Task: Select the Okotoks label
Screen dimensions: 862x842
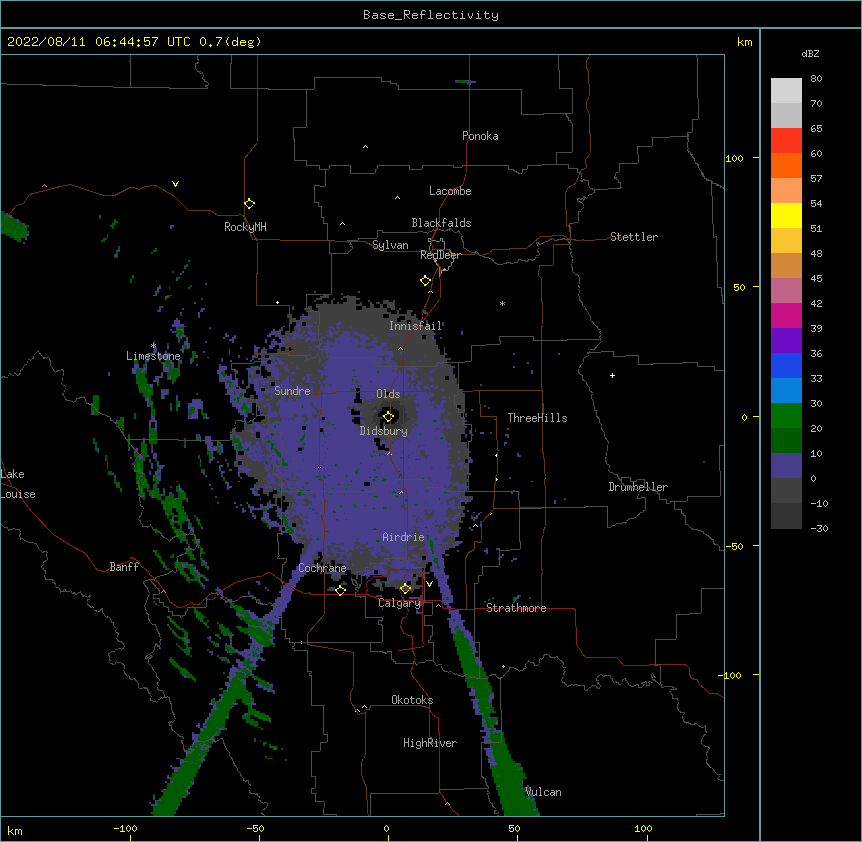Action: (x=412, y=700)
